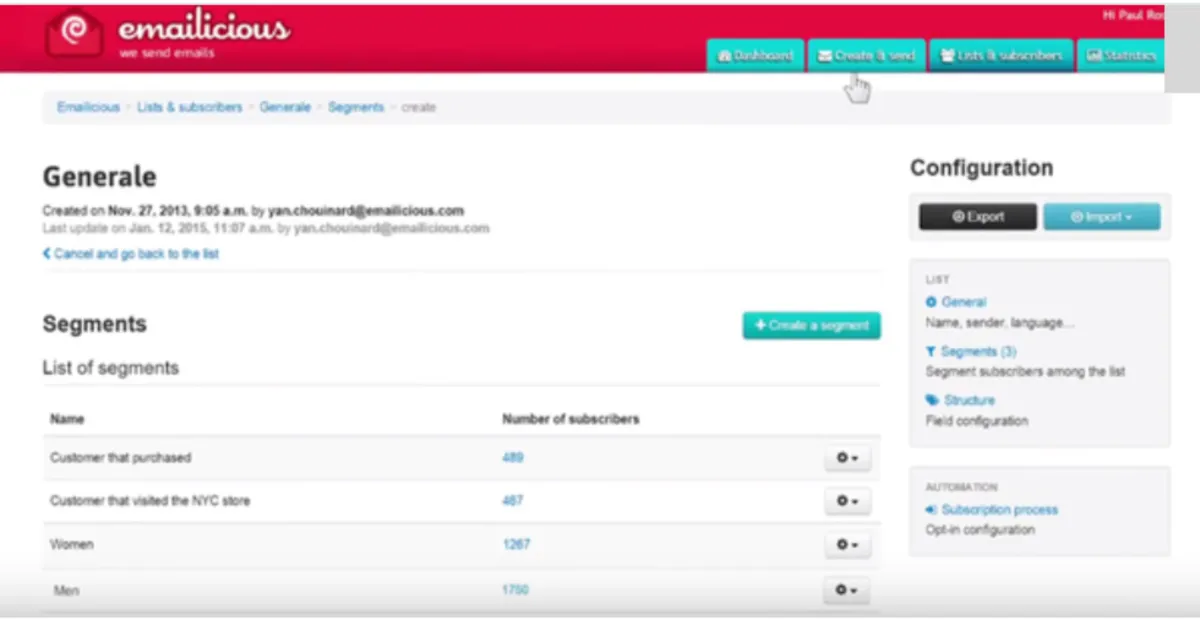Screen dimensions: 1200x620
Task: Click 'Customer that visited the NYC store' text
Action: click(x=150, y=501)
